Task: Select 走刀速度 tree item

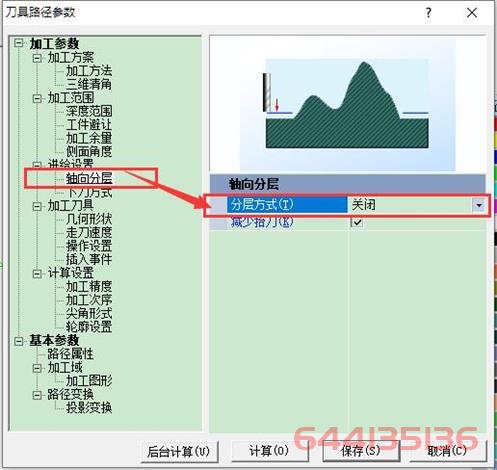Action: click(x=89, y=232)
